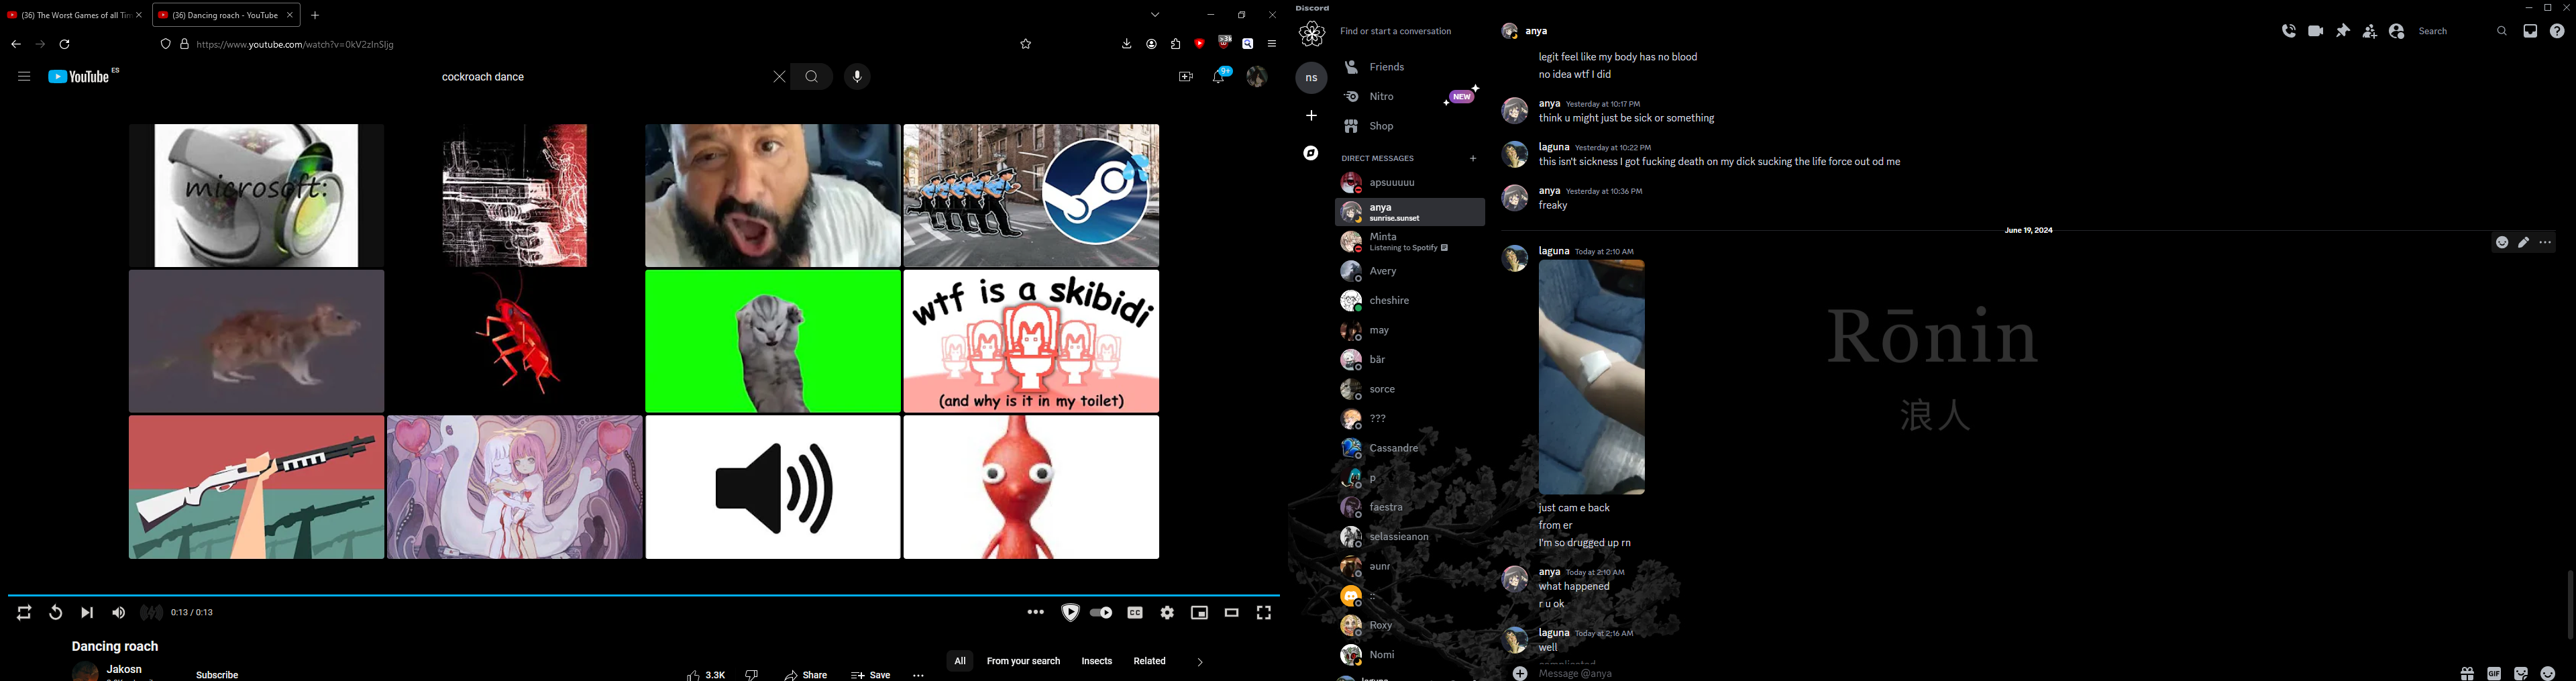The height and width of the screenshot is (681, 2576).
Task: Dislike the Dancing roach video
Action: 752,675
